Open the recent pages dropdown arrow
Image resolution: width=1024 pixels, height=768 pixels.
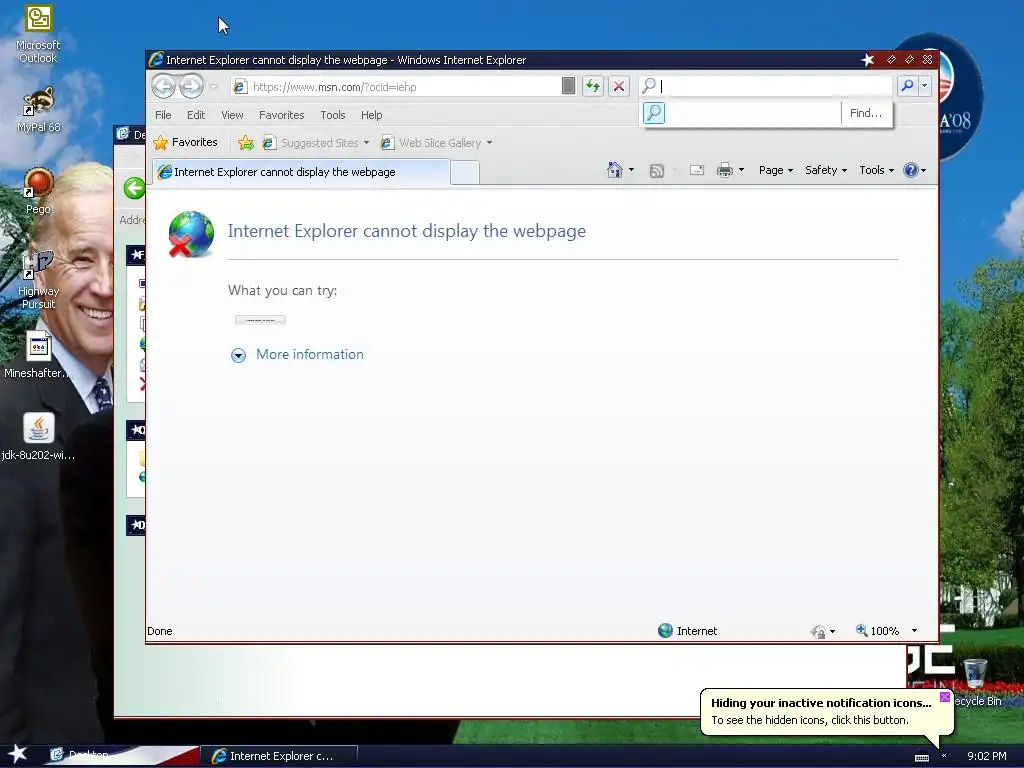(214, 86)
